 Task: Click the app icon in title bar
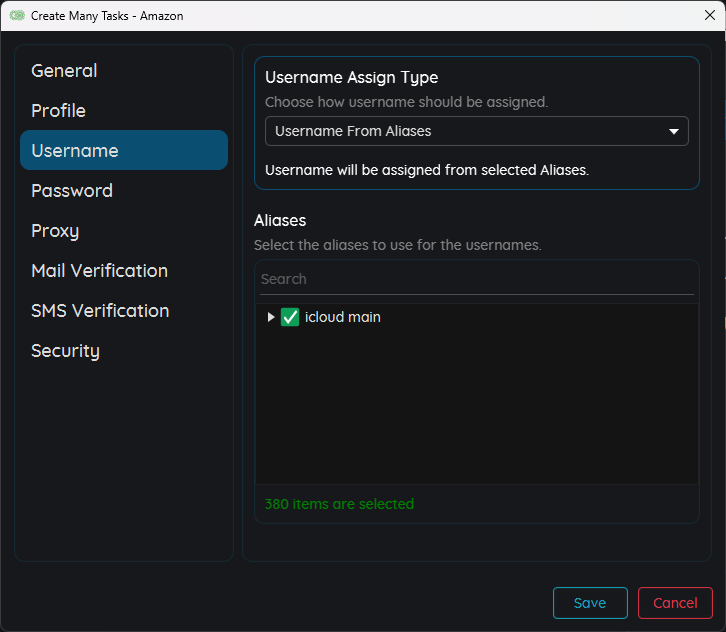pyautogui.click(x=16, y=16)
